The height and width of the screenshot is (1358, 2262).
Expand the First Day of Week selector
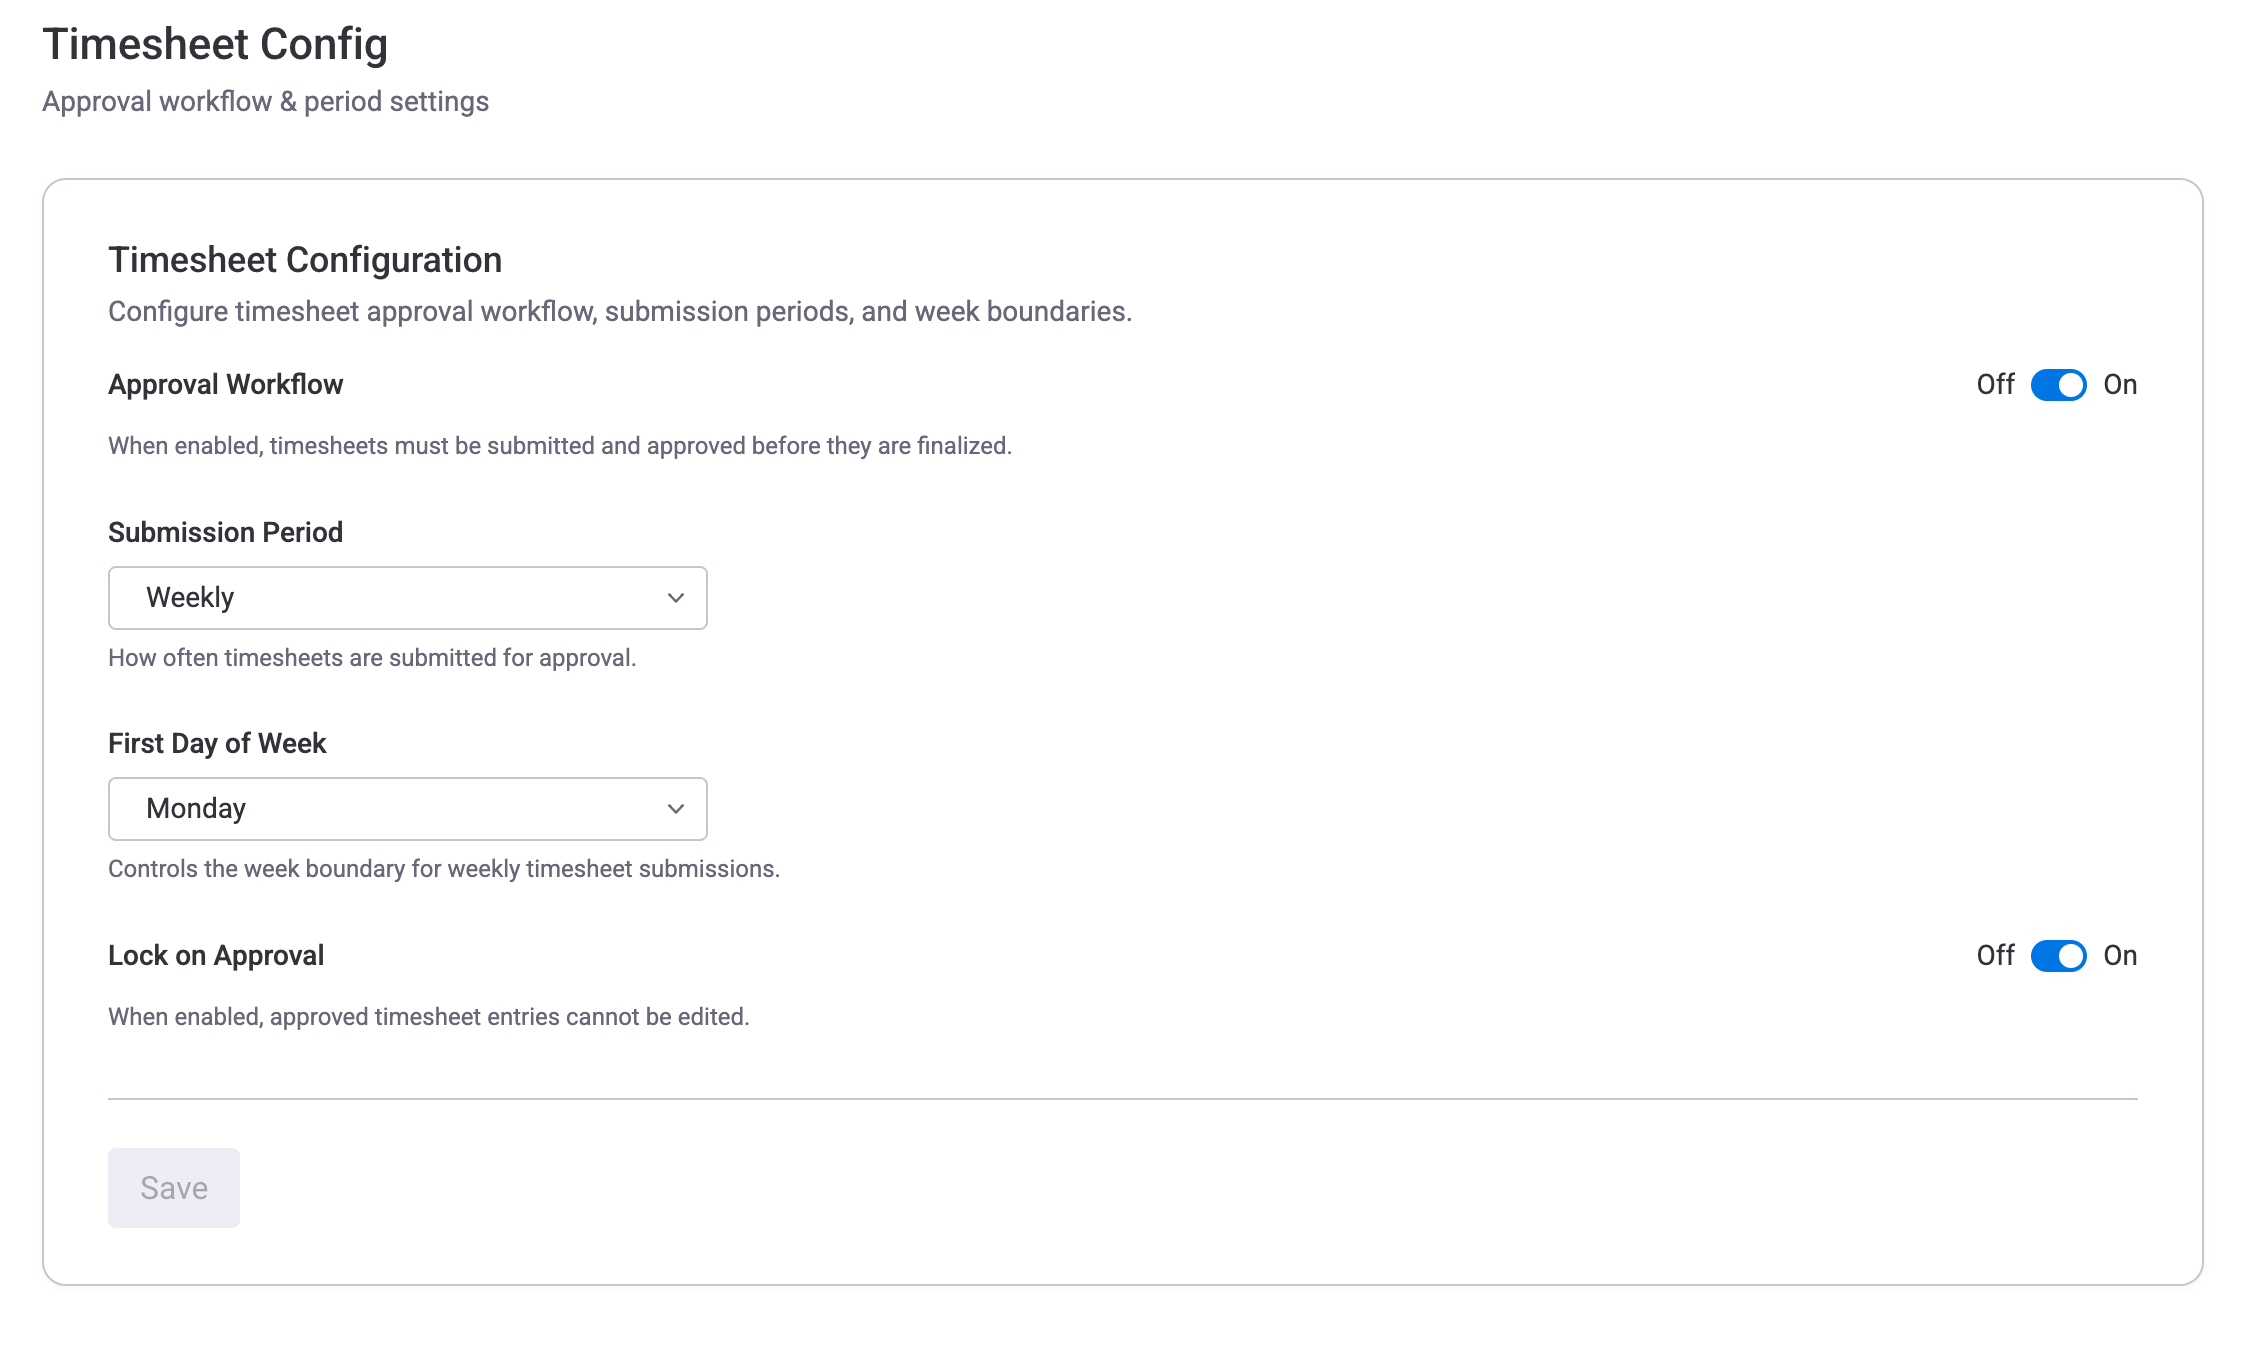406,808
